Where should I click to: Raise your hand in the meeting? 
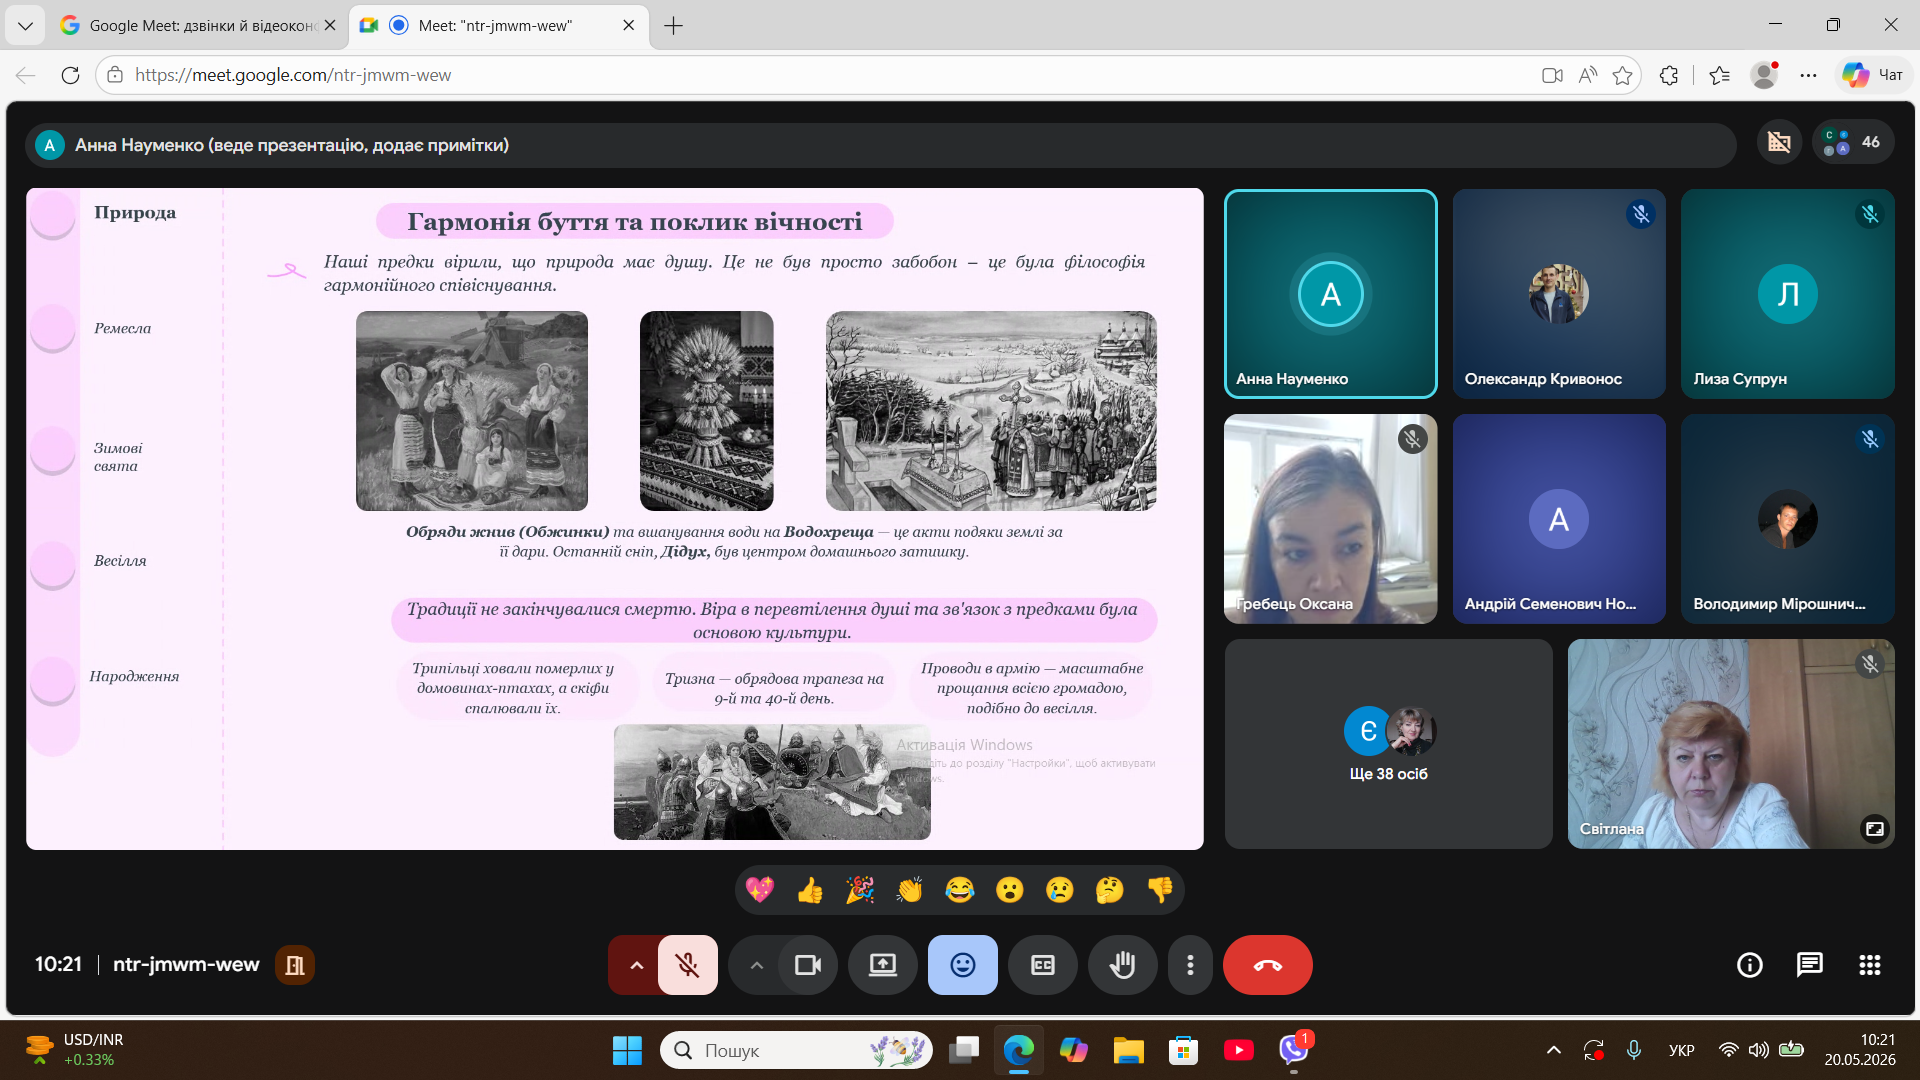pyautogui.click(x=1123, y=965)
